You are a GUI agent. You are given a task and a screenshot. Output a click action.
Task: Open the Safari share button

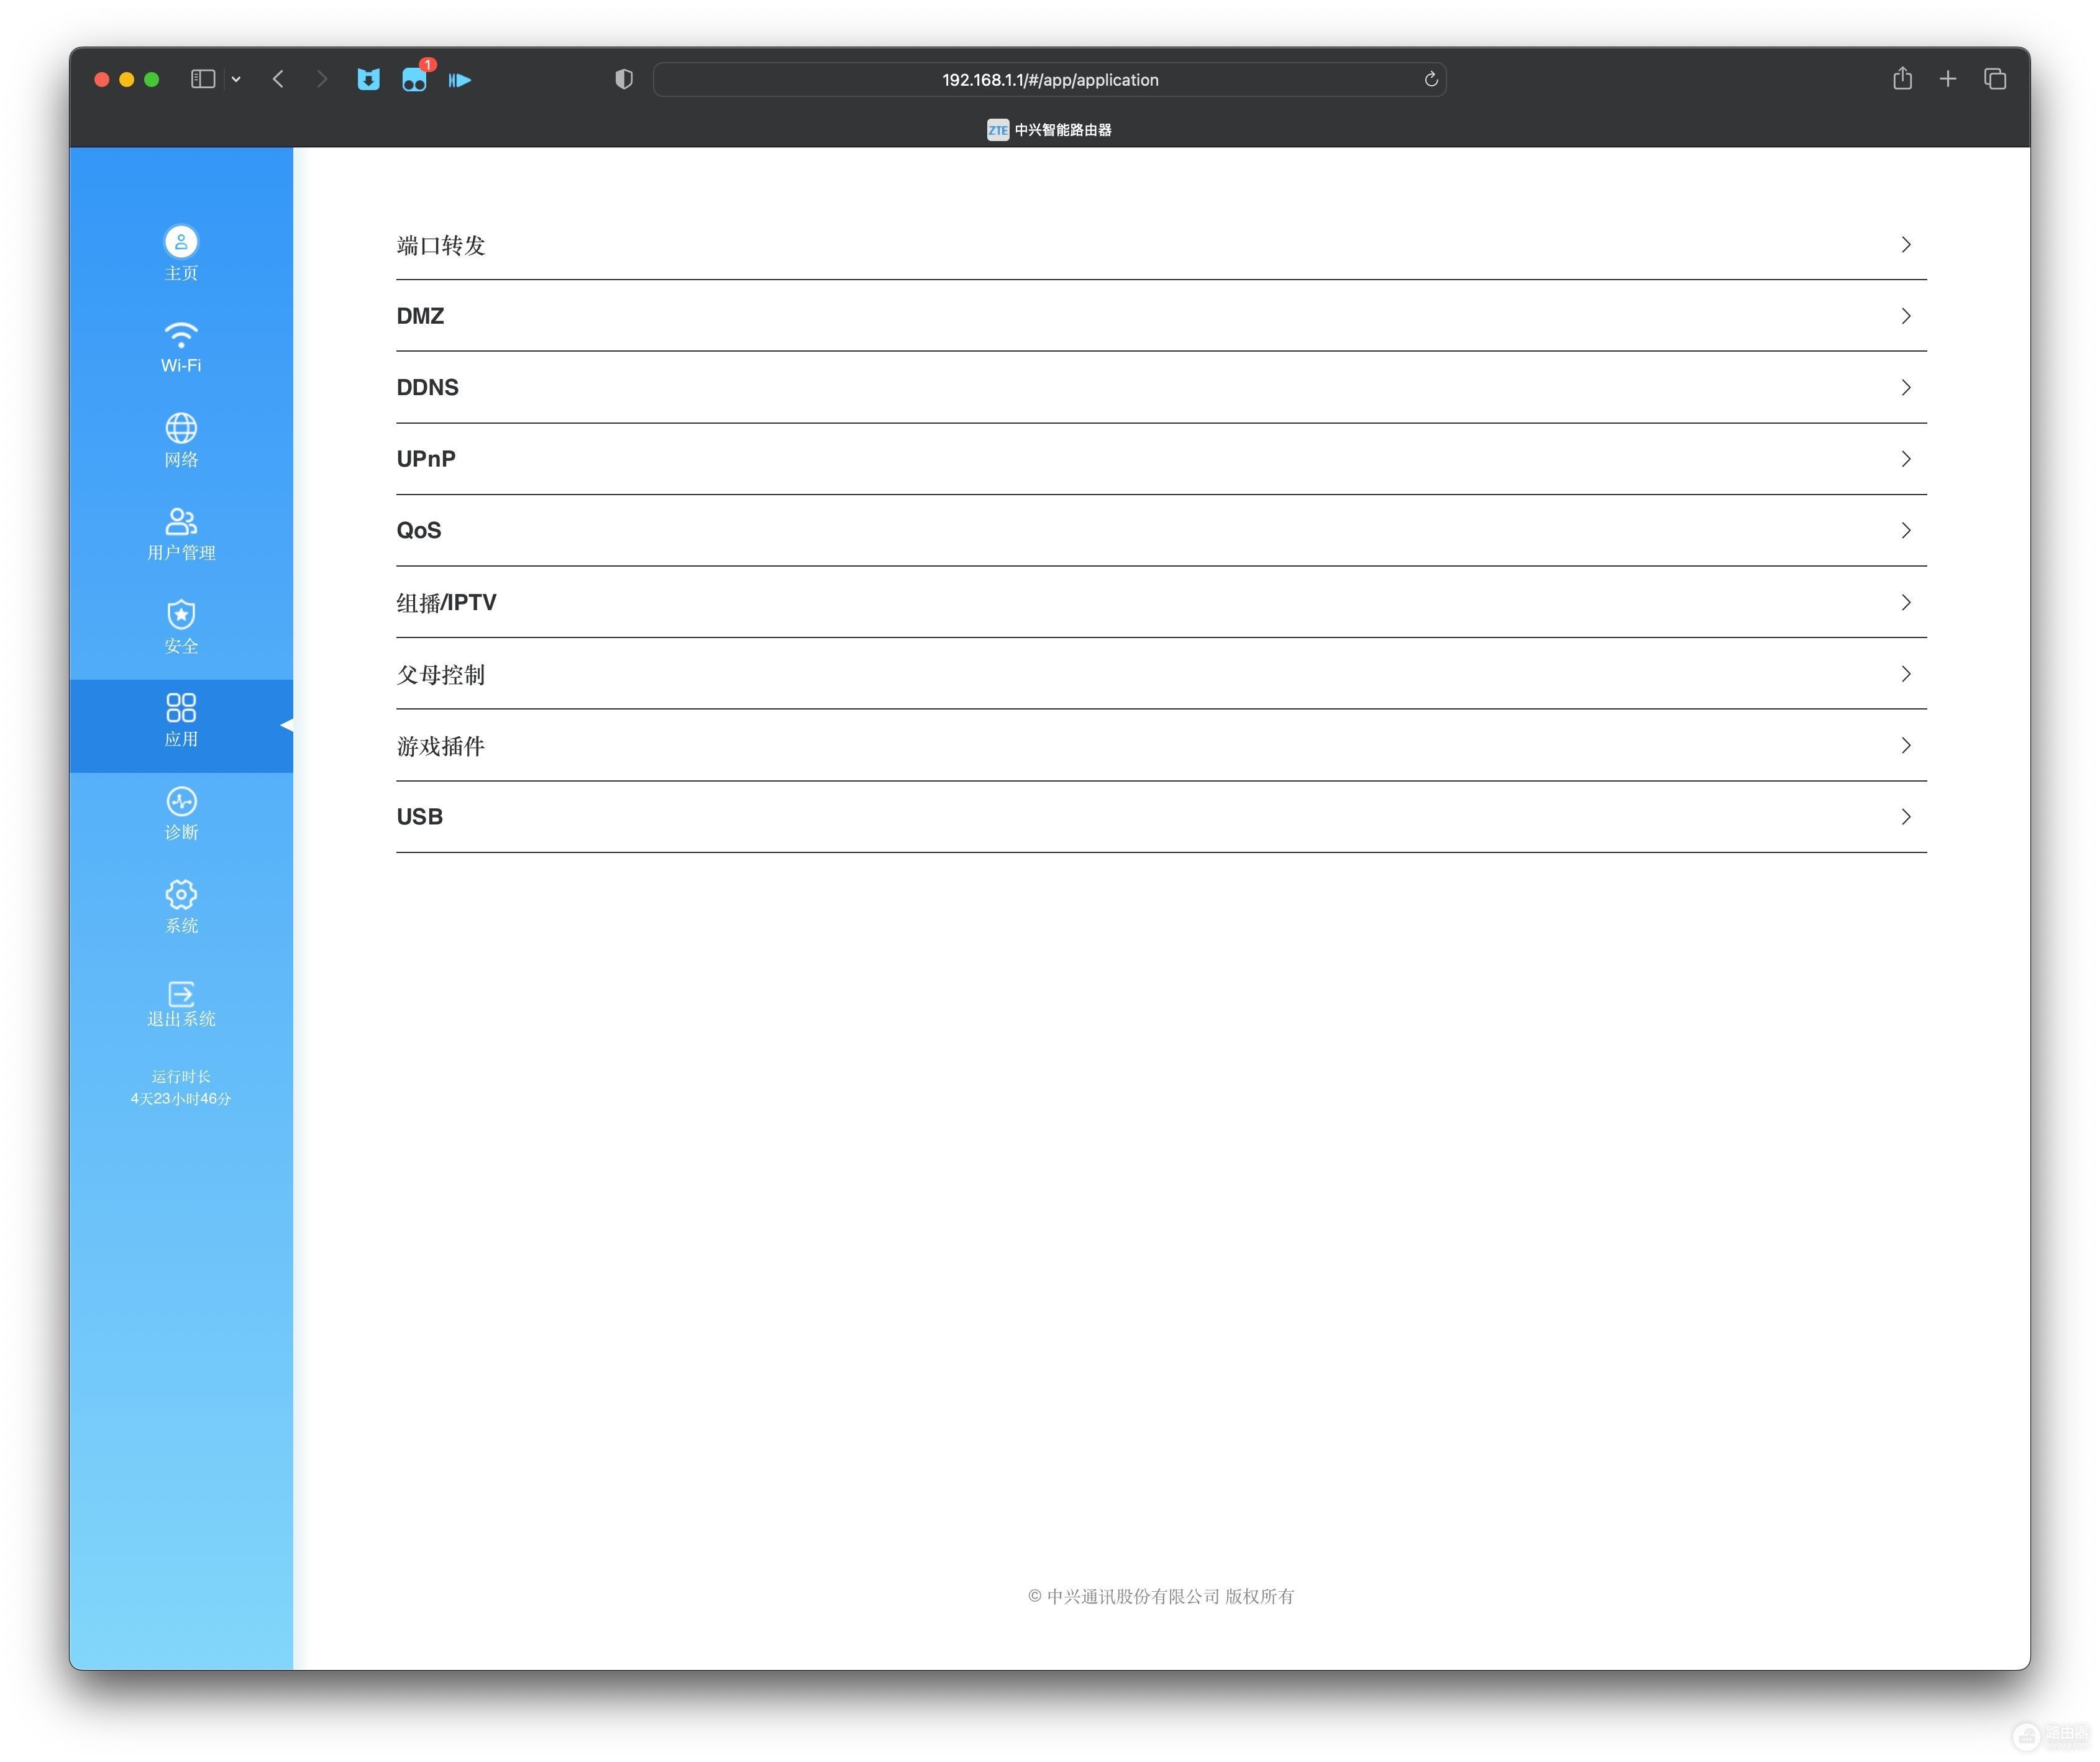(1902, 78)
